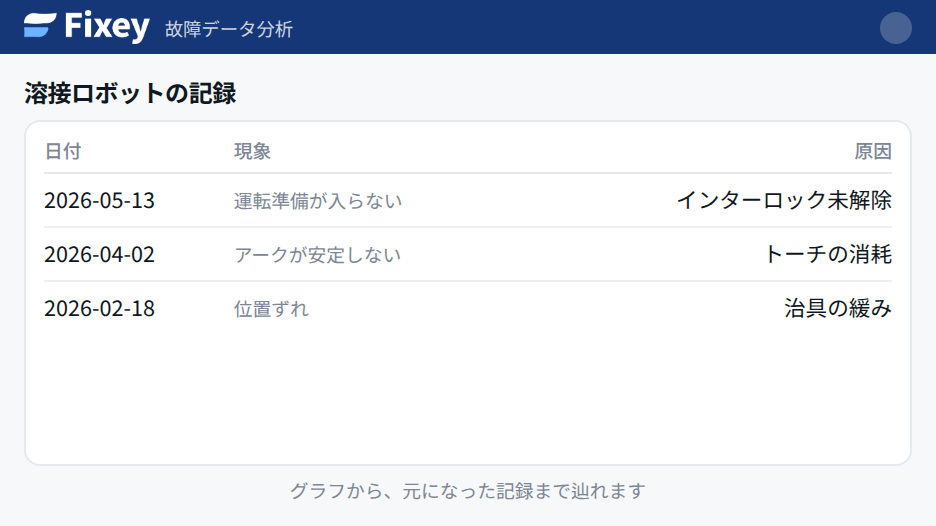Viewport: 936px width, 526px height.
Task: Select the 現象 column header
Action: 252,152
